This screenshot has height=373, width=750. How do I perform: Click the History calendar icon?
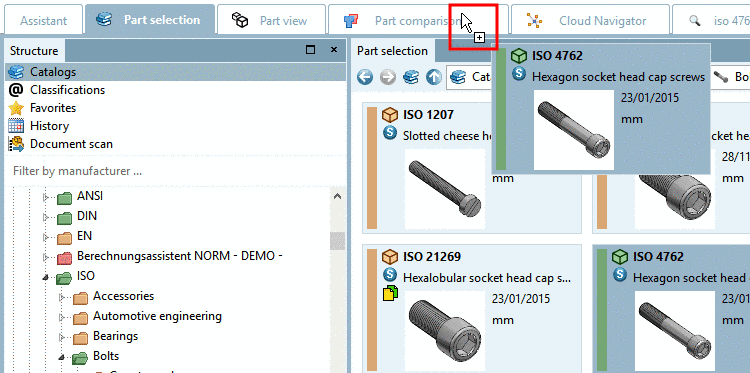(x=16, y=126)
